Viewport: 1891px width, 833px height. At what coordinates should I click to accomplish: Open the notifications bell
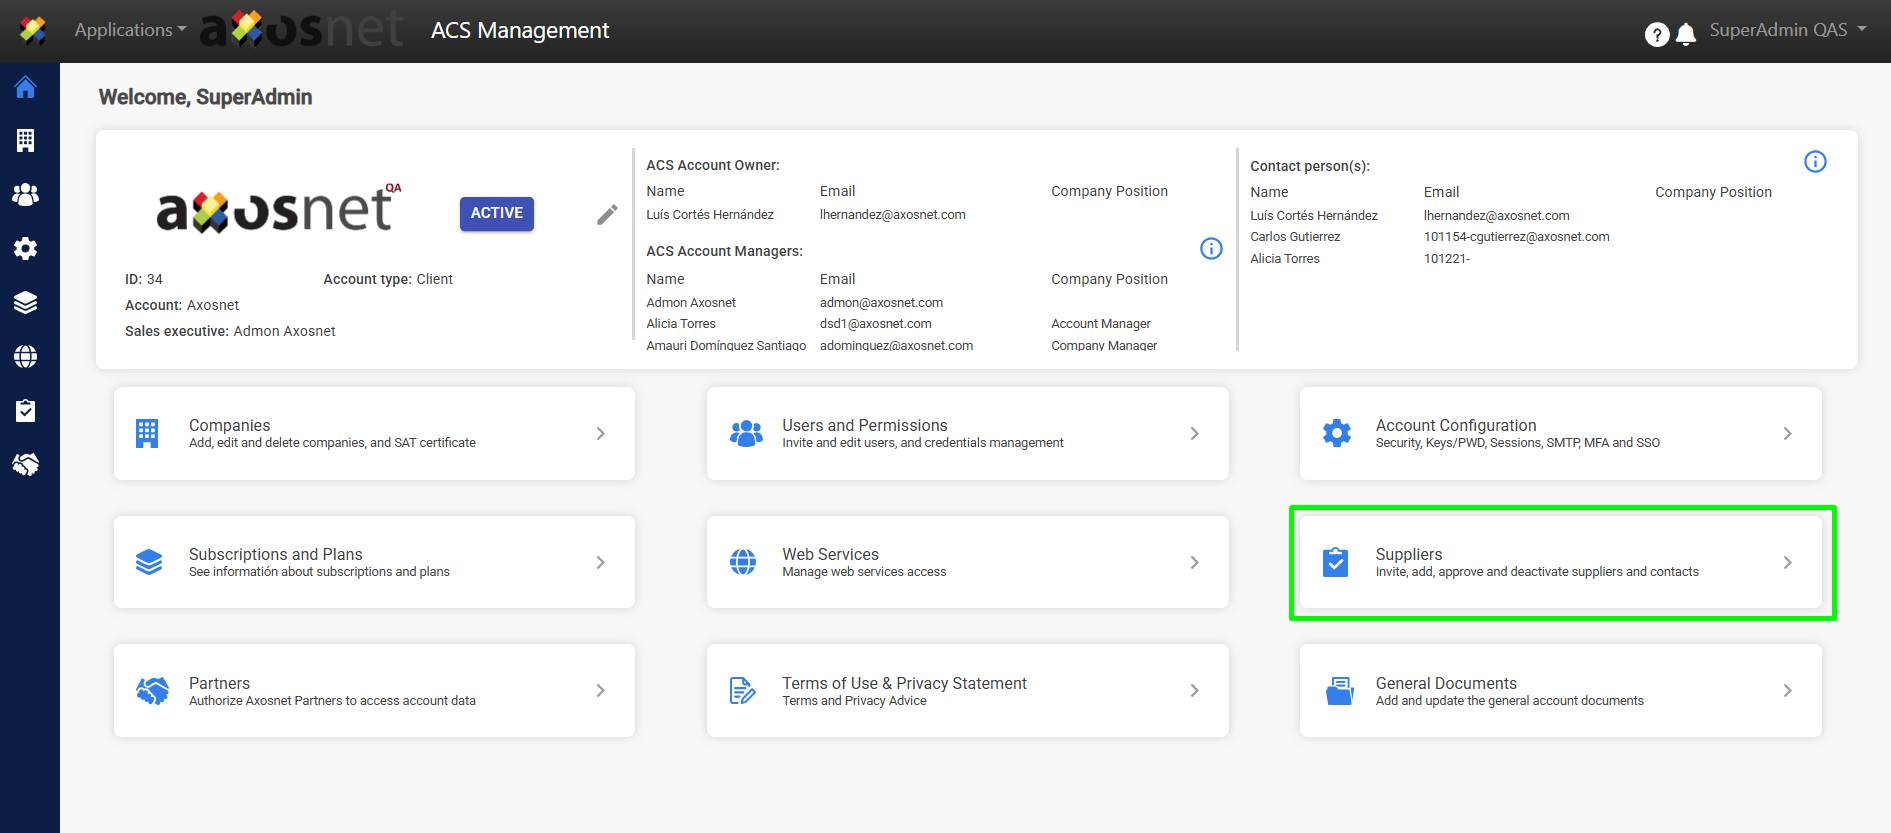pyautogui.click(x=1686, y=35)
